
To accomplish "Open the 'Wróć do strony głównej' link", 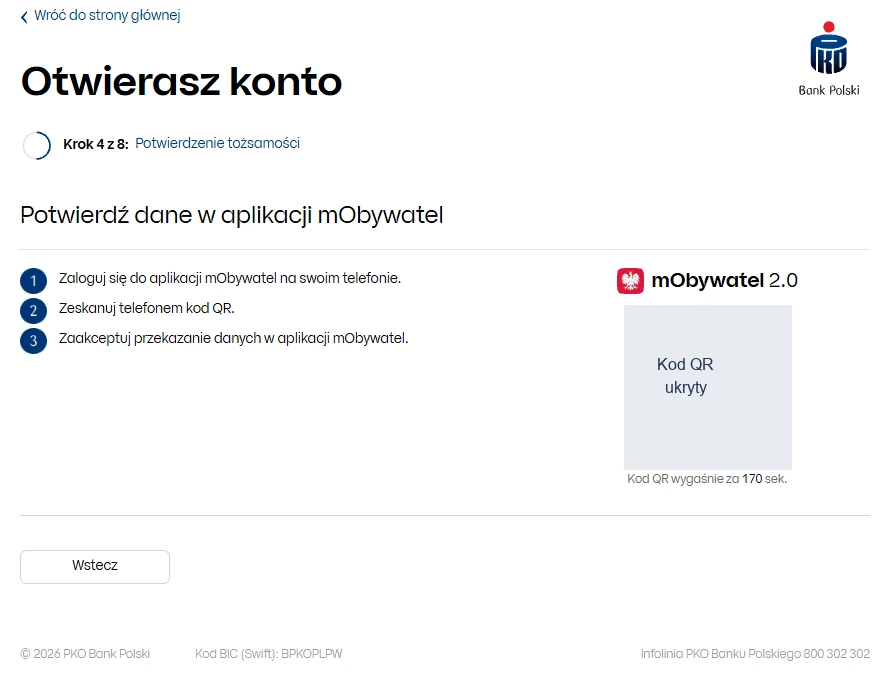I will tap(107, 15).
